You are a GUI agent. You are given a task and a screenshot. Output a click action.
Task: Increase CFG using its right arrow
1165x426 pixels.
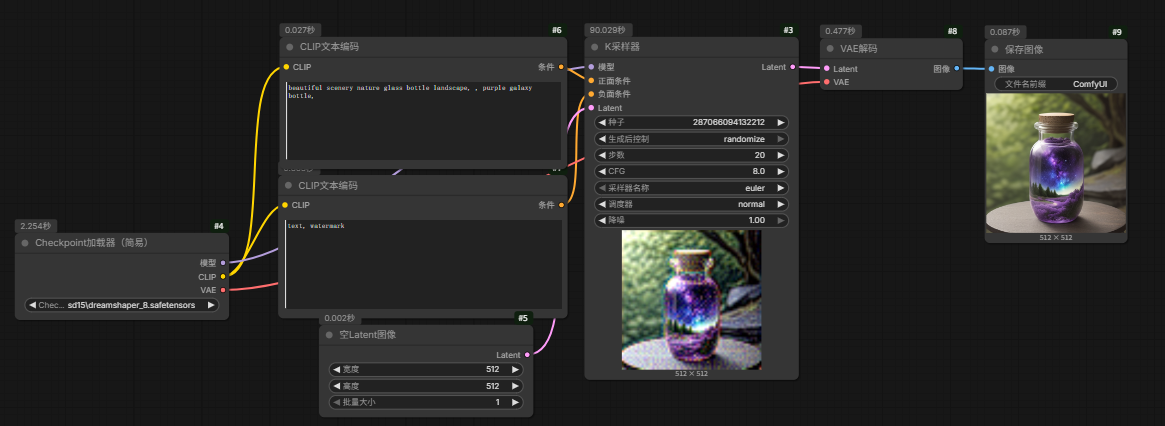pos(781,172)
